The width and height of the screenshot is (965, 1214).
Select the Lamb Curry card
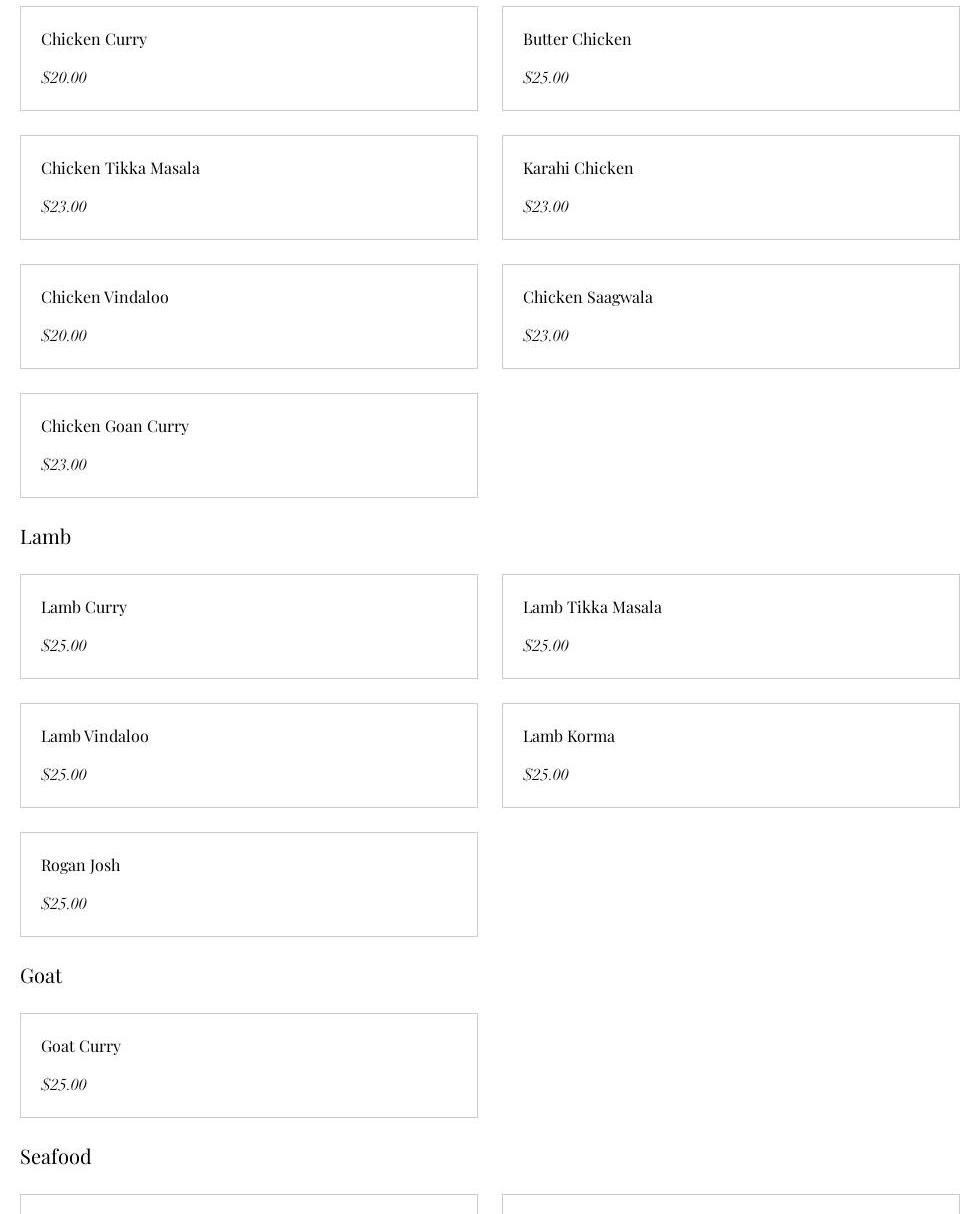pyautogui.click(x=249, y=626)
